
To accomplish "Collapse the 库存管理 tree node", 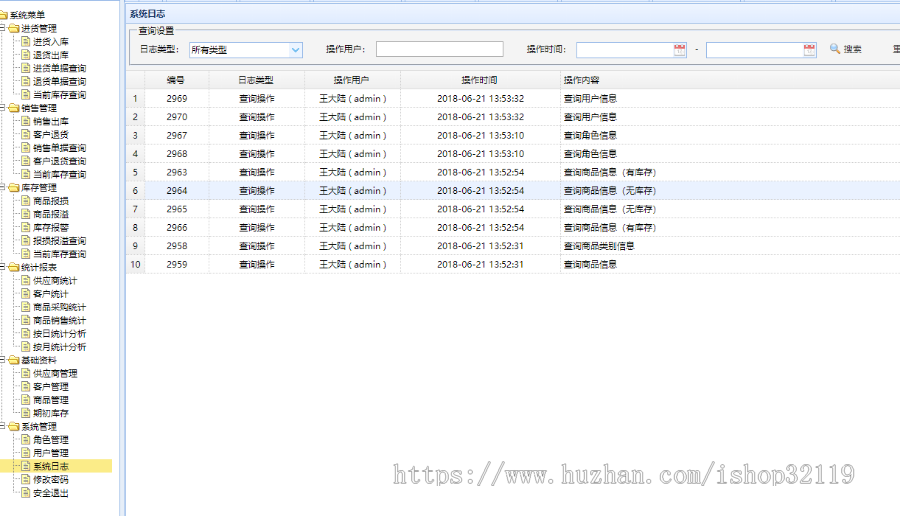I will point(2,187).
